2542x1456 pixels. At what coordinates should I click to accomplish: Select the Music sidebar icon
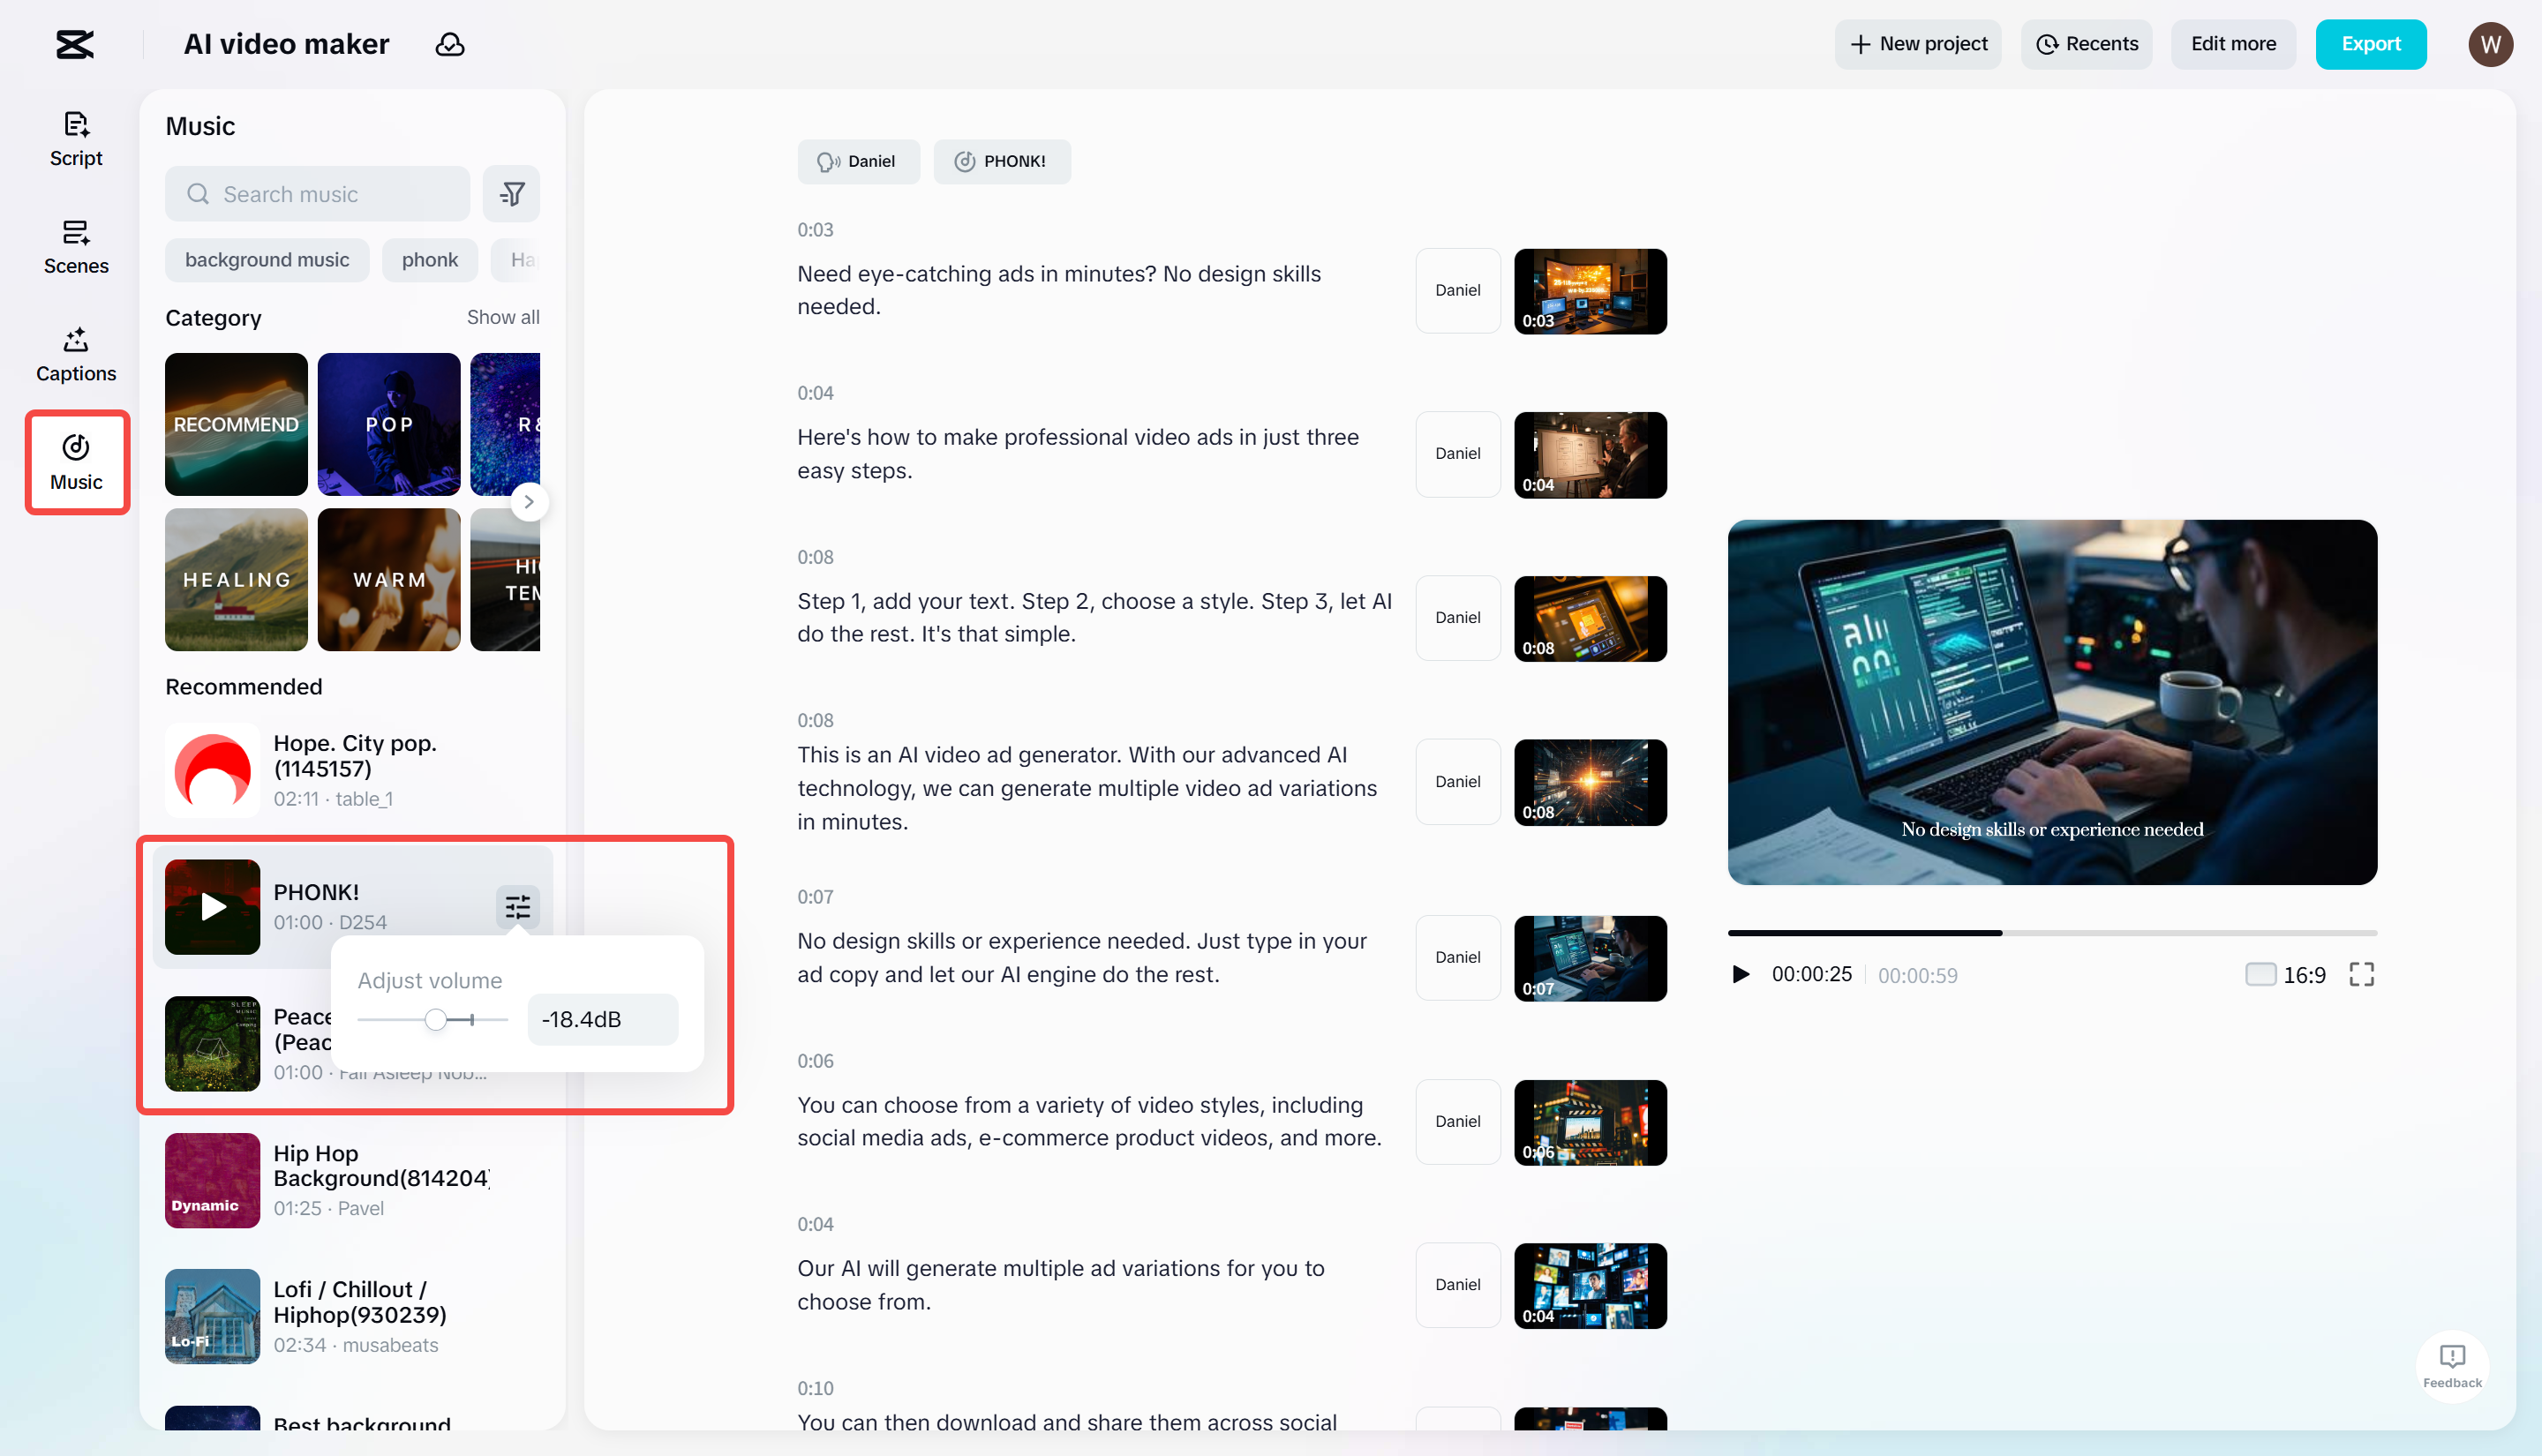pos(75,462)
